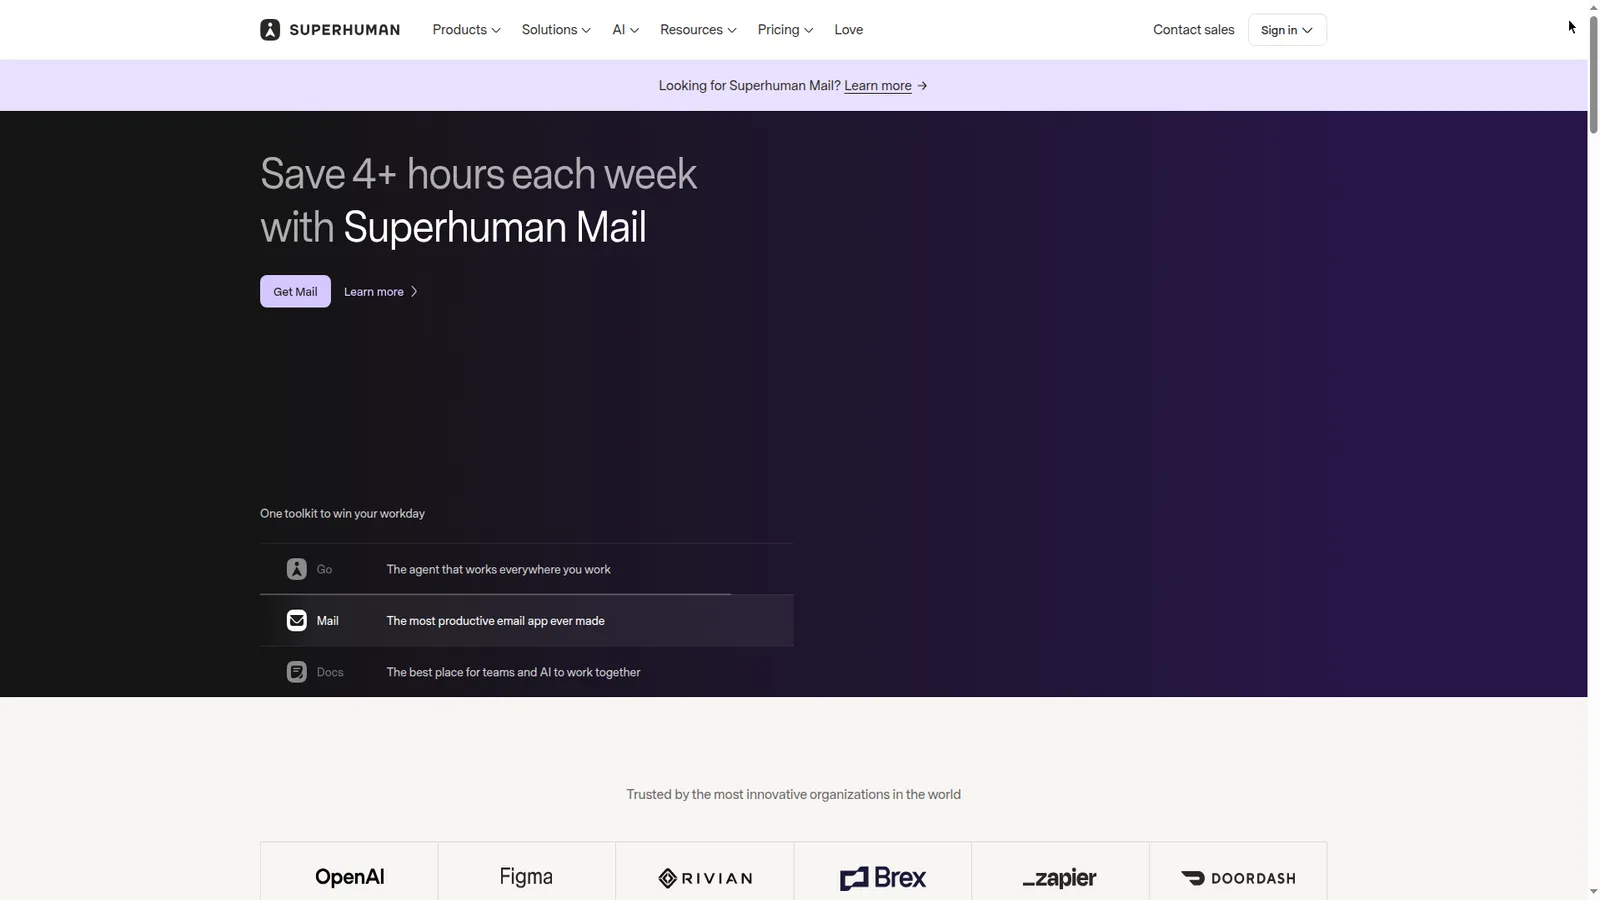This screenshot has width=1600, height=900.
Task: Select the Go row text 'The agent that works everywhere you work'
Action: point(498,570)
